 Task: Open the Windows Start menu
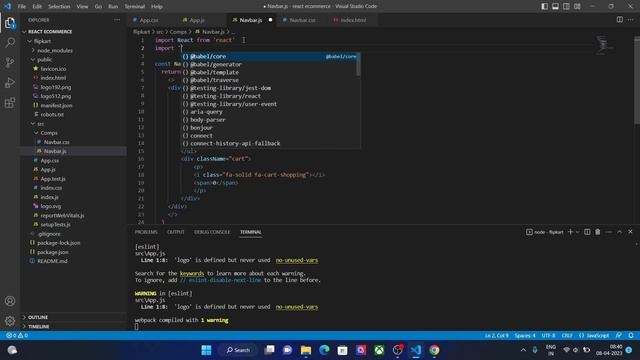(206, 350)
